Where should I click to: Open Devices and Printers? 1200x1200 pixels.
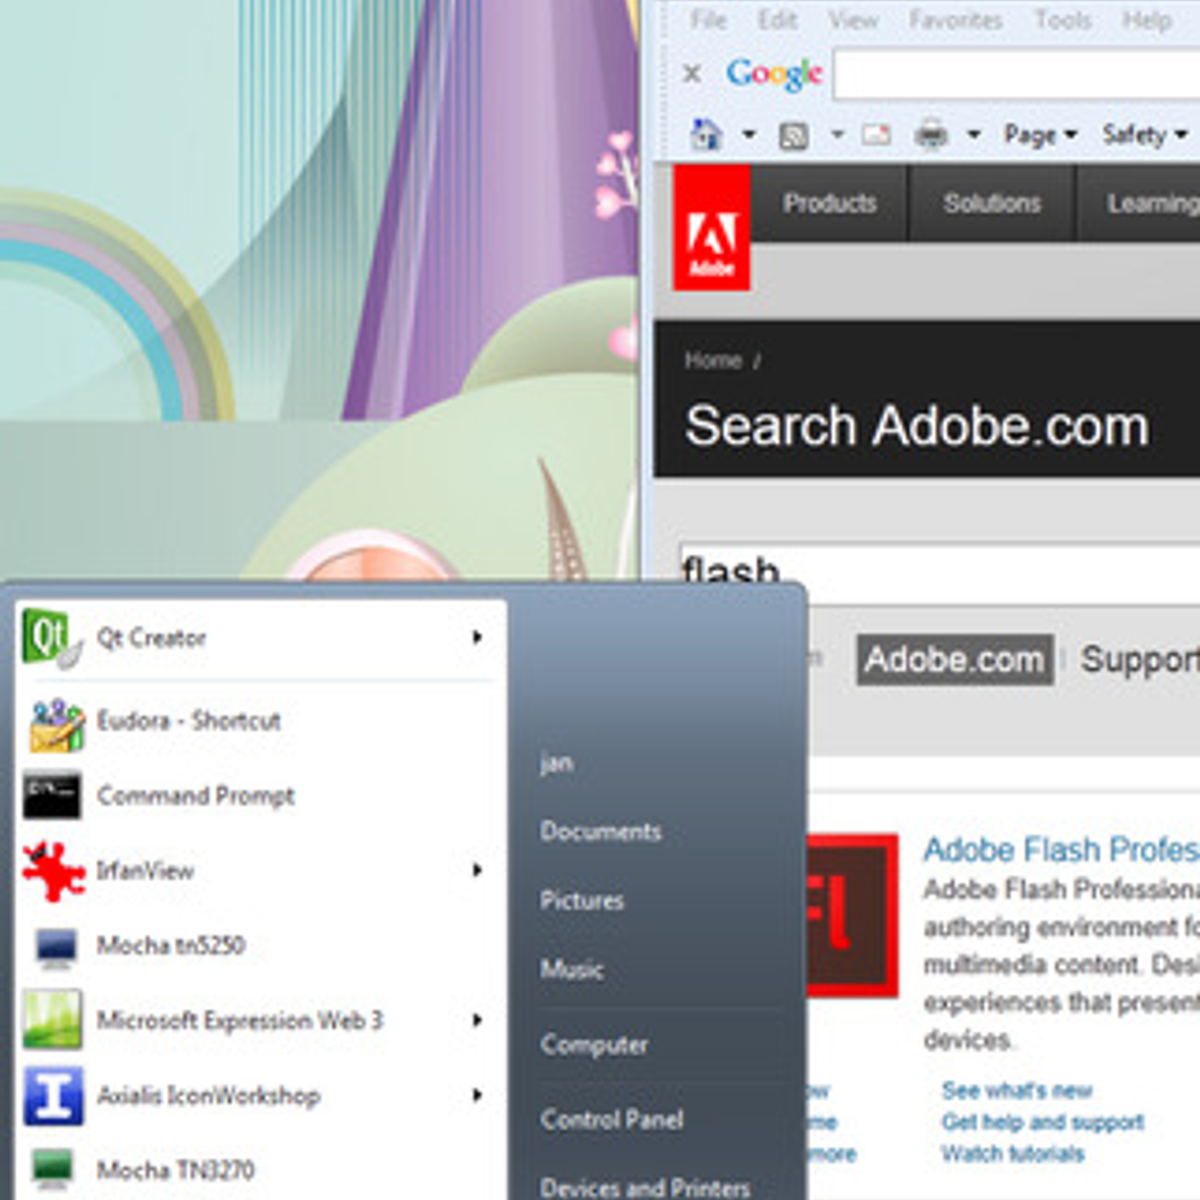645,1187
